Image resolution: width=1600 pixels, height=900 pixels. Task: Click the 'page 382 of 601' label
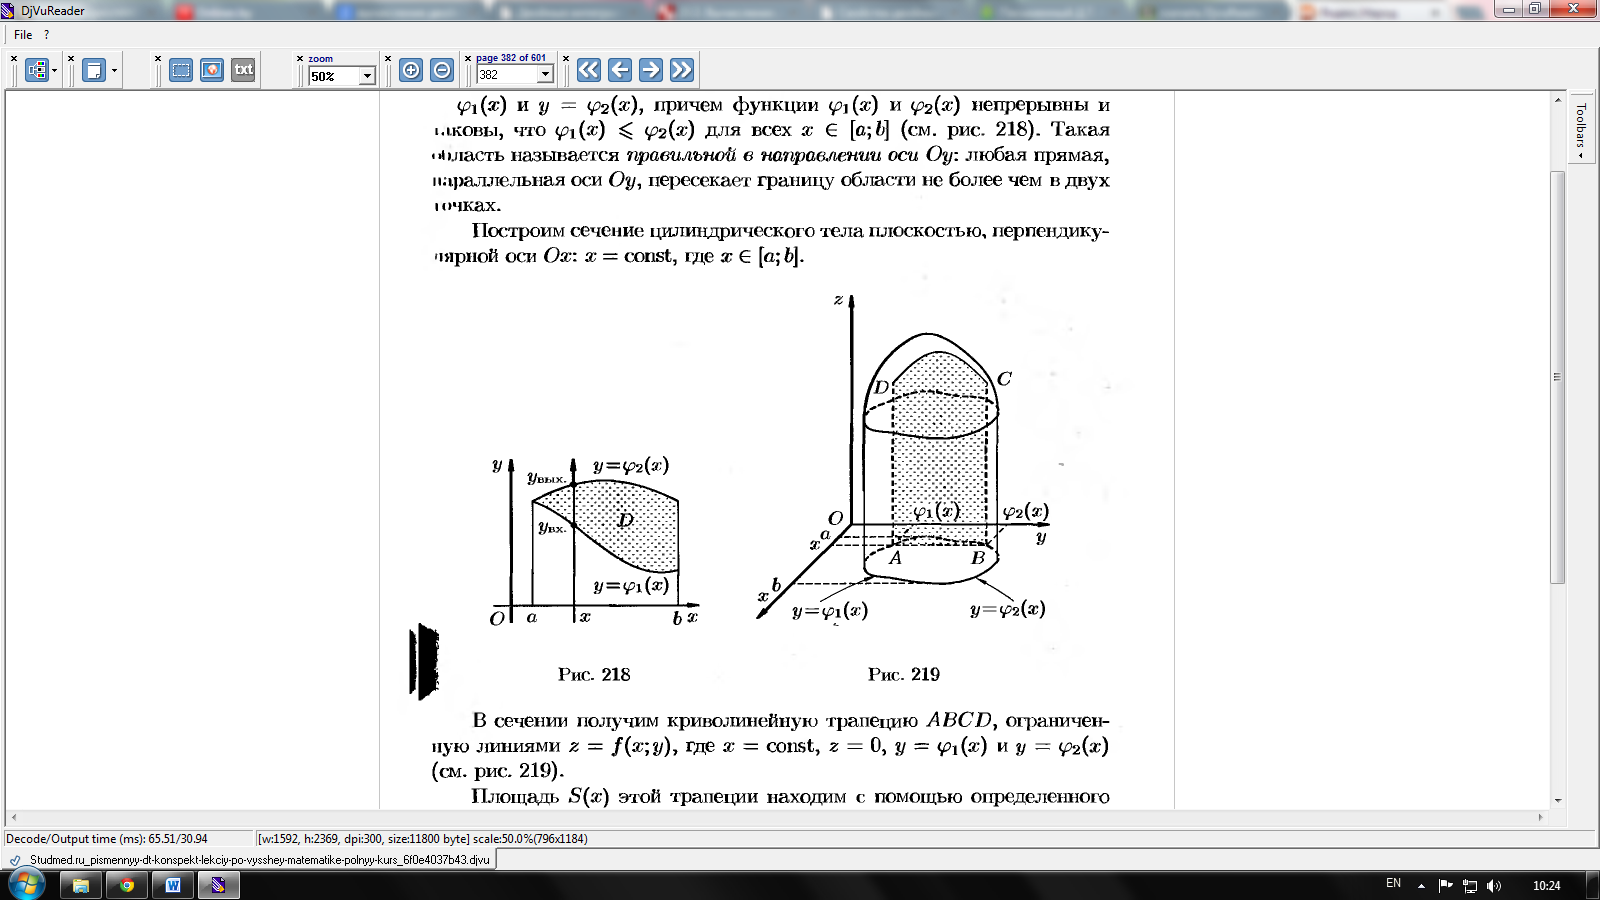pyautogui.click(x=511, y=58)
